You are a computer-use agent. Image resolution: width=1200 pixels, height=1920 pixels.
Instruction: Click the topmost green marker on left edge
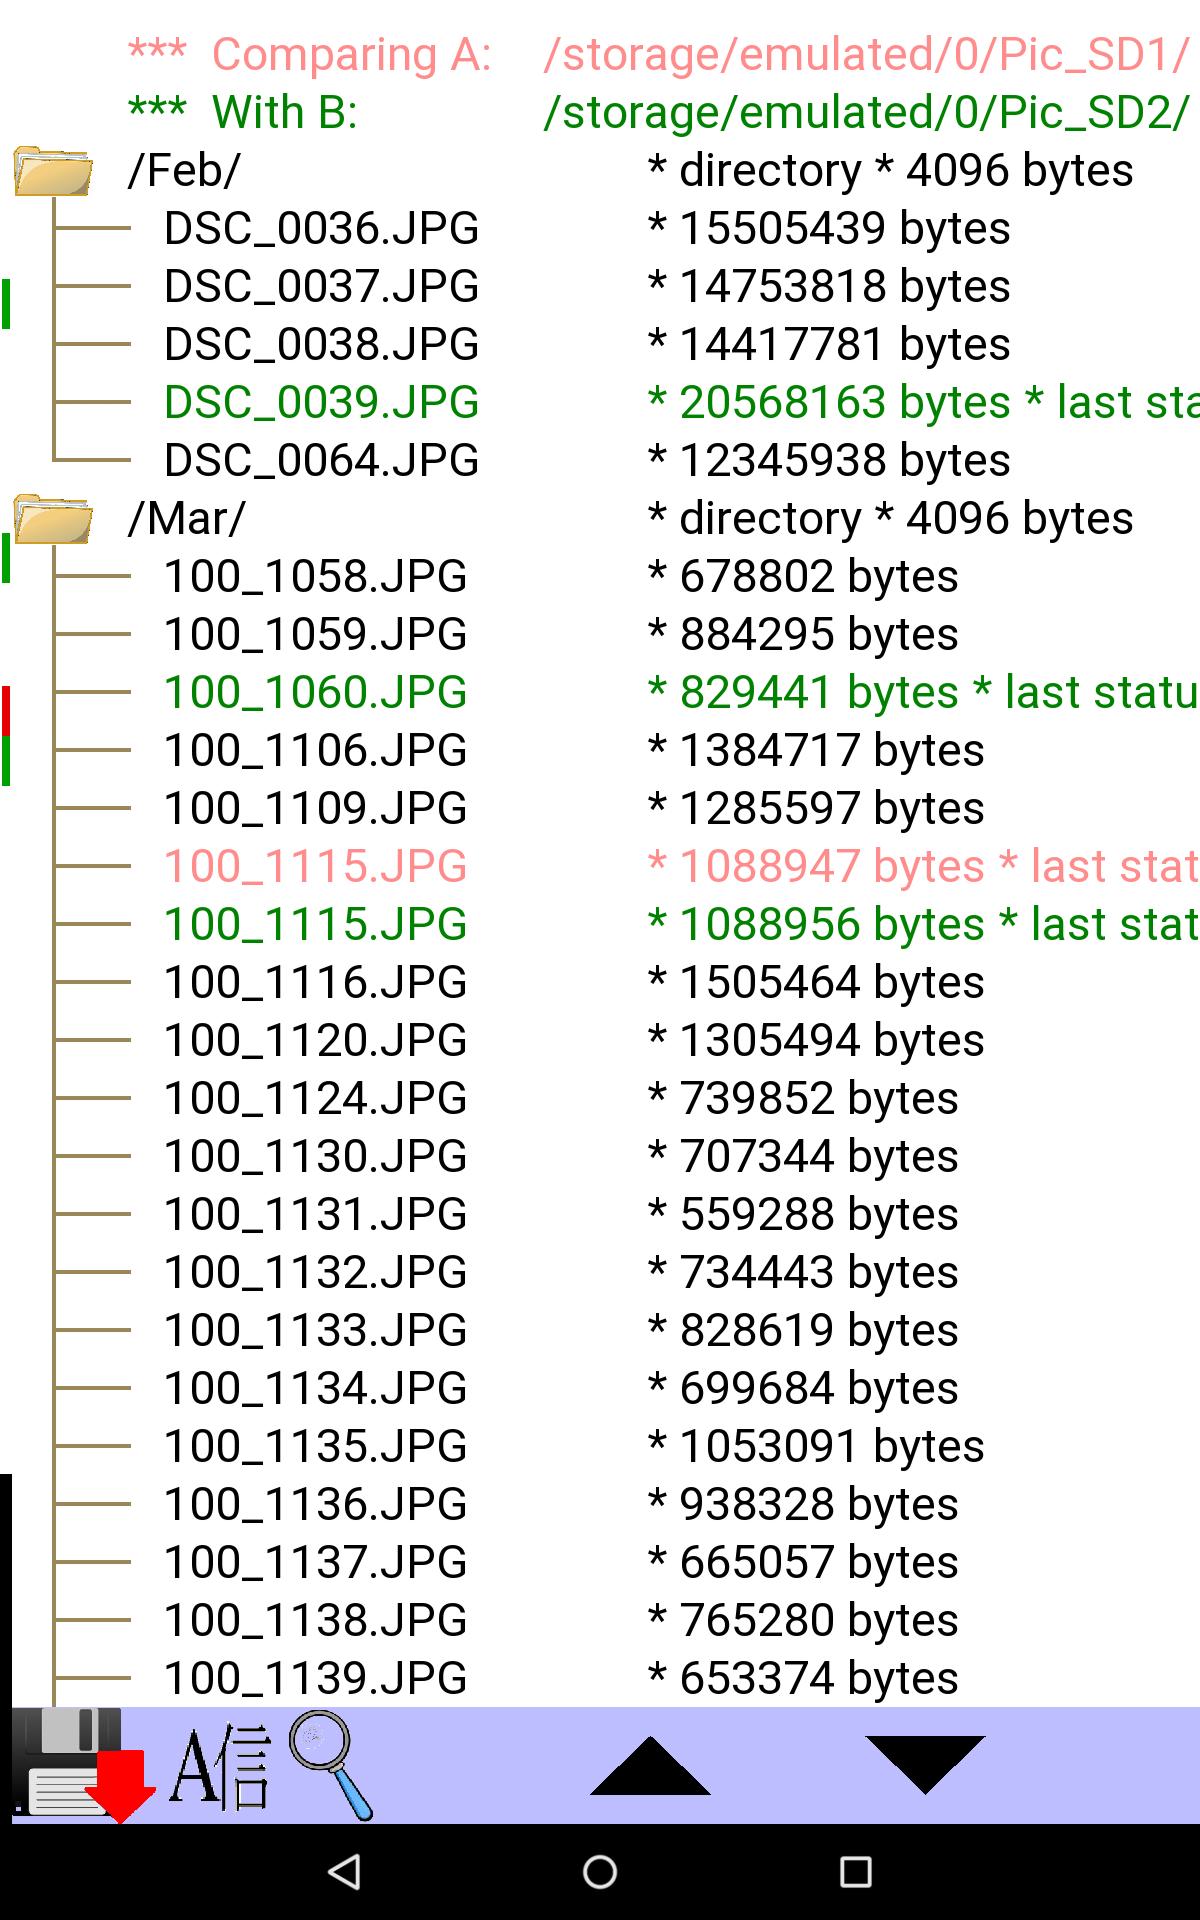point(6,304)
